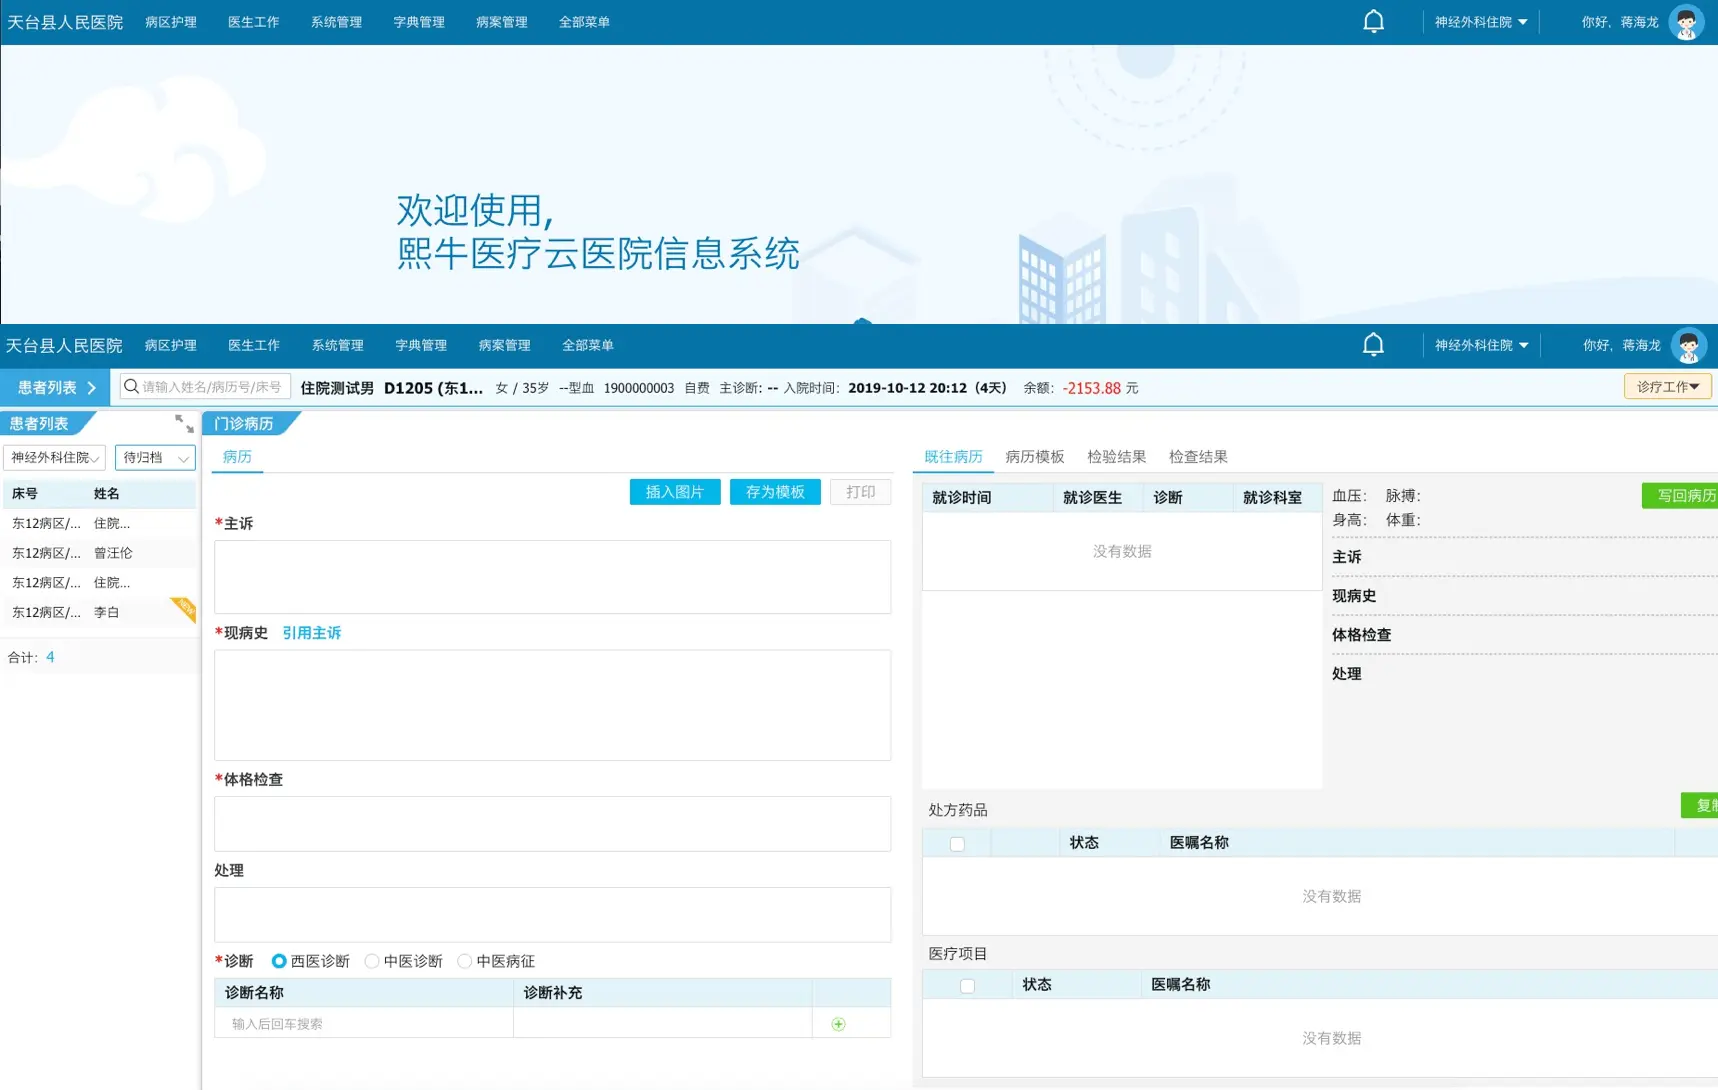Open 神经外科住院 ward filter in patient list

(55, 457)
